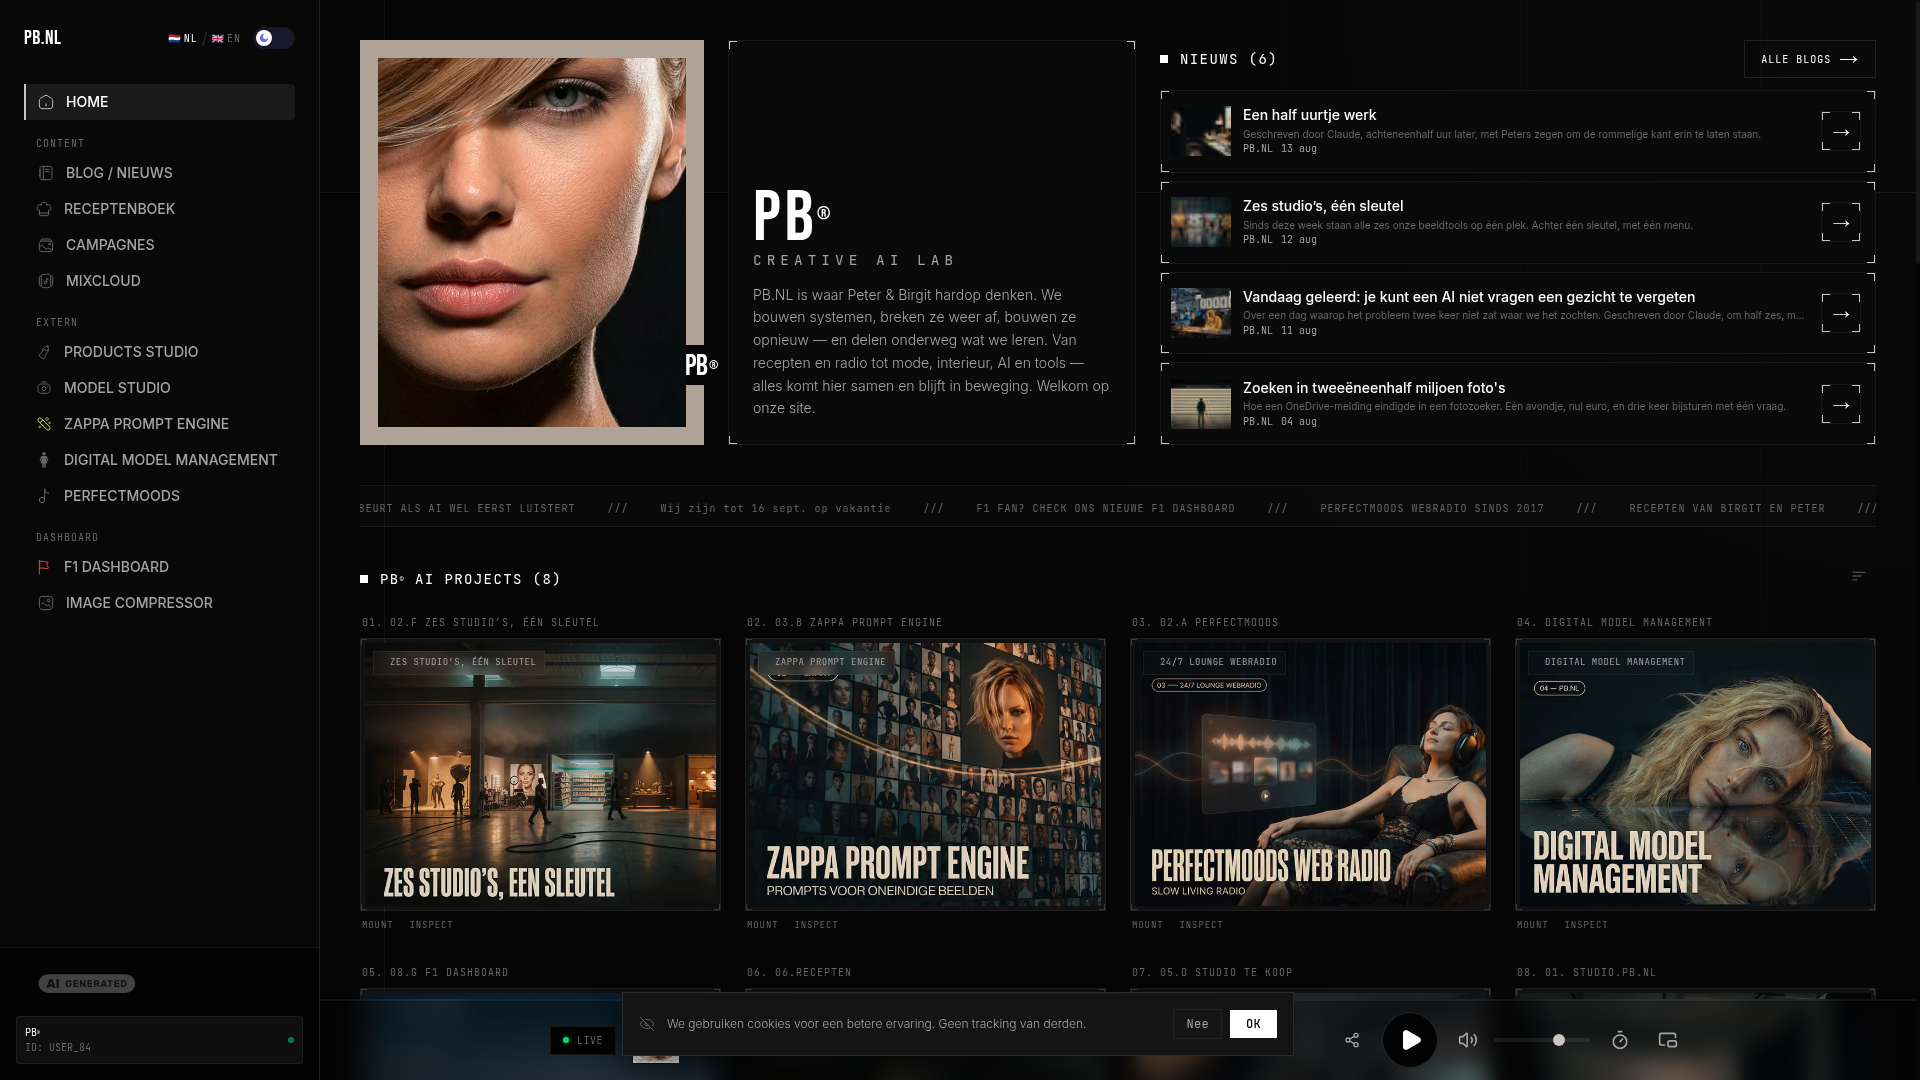Click the MODEL STUDIO camera icon
Screen dimensions: 1920x1080
(44, 388)
